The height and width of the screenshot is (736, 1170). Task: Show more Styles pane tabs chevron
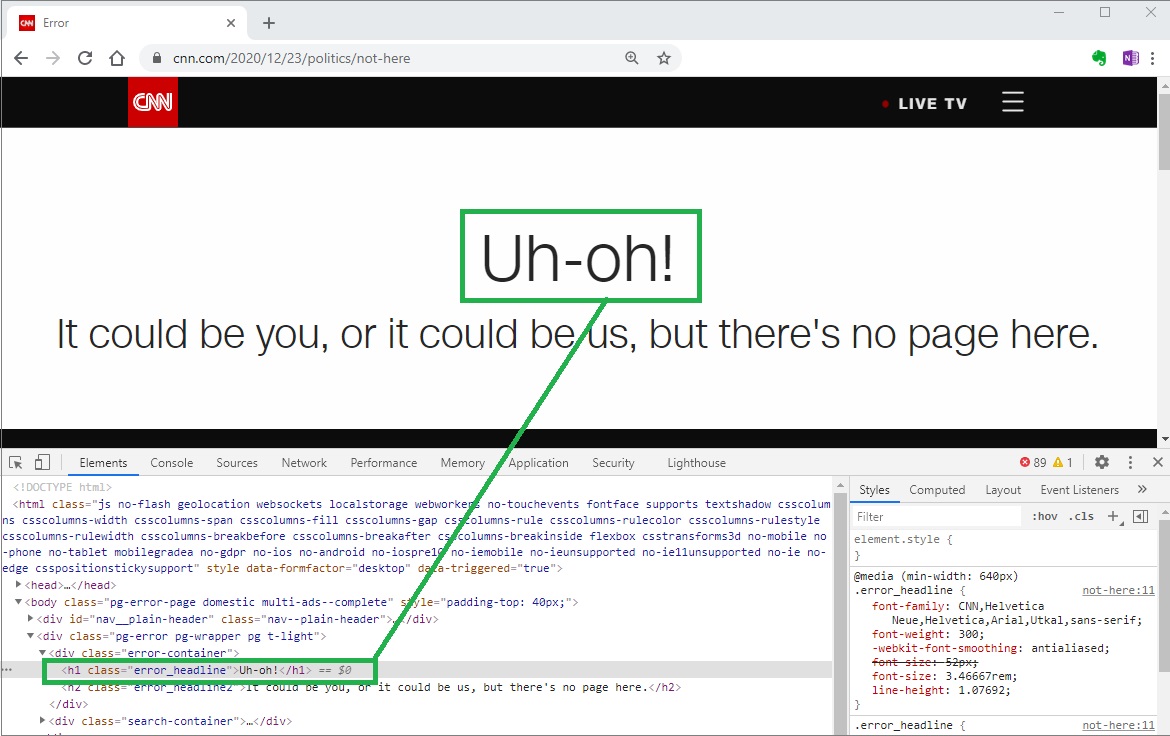pos(1142,489)
